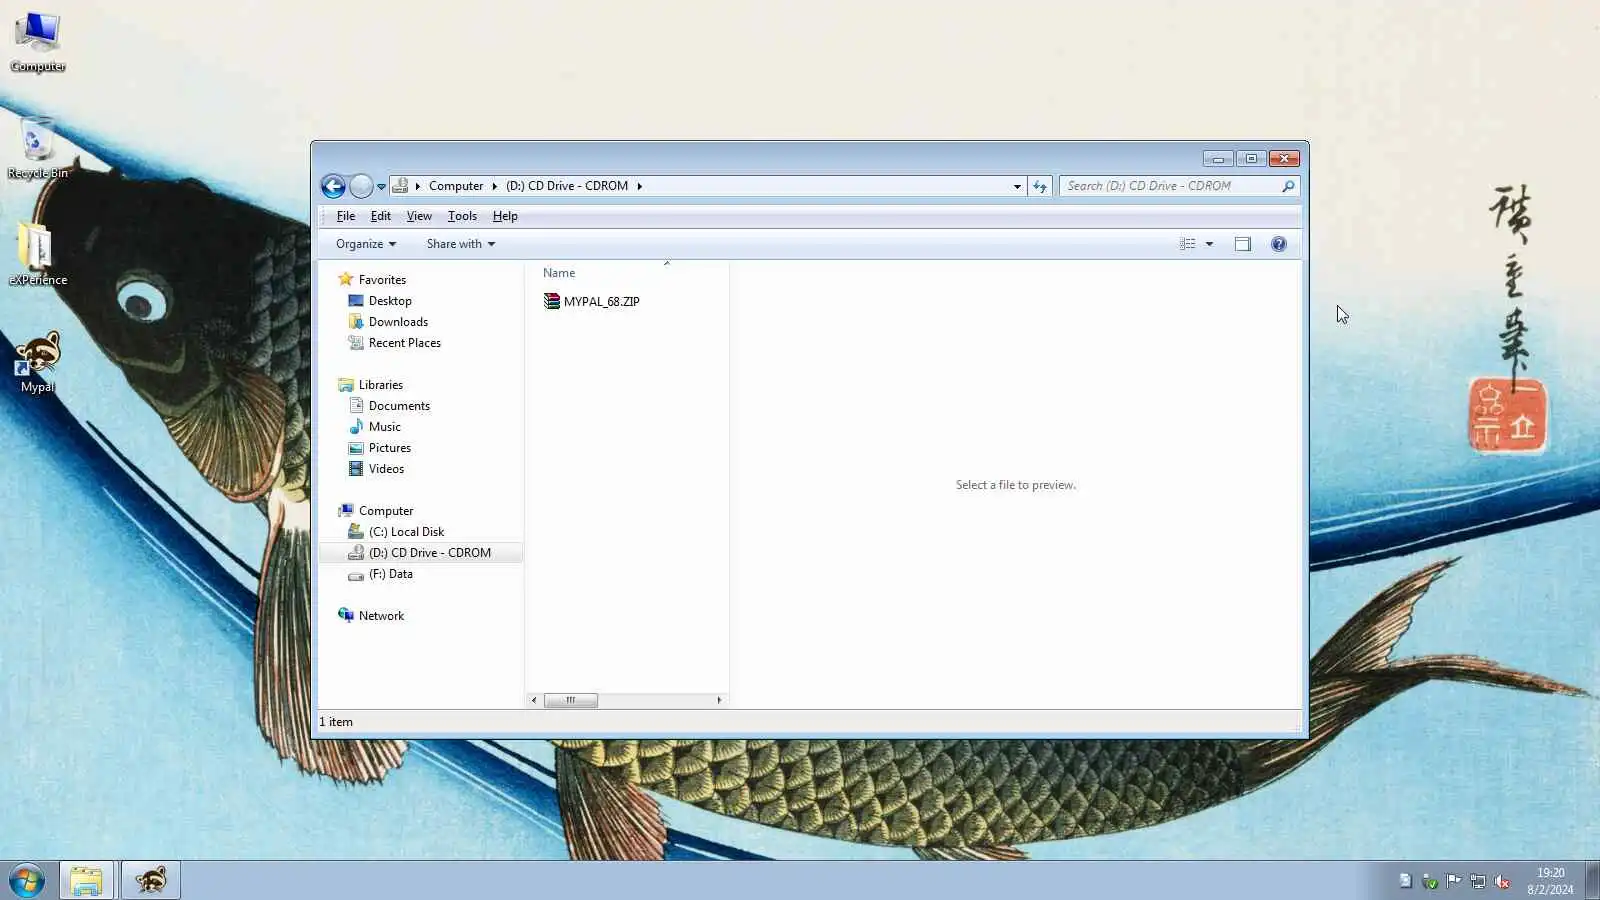This screenshot has width=1600, height=900.
Task: Click the muted volume speaker tray icon
Action: click(1502, 881)
